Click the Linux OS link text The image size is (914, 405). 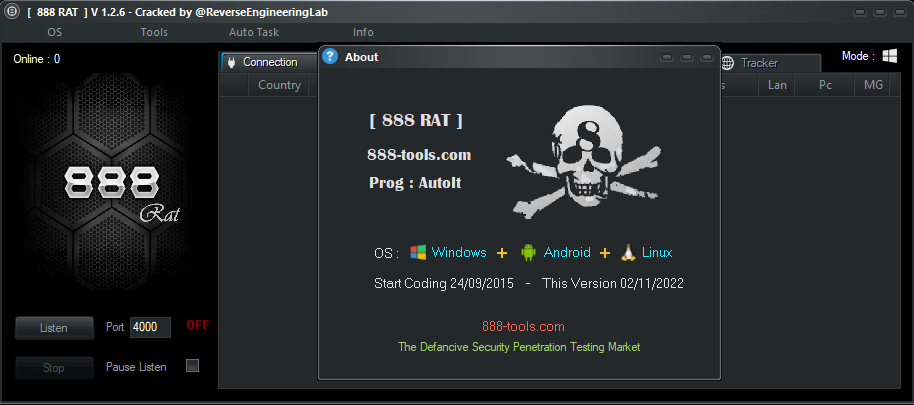657,252
